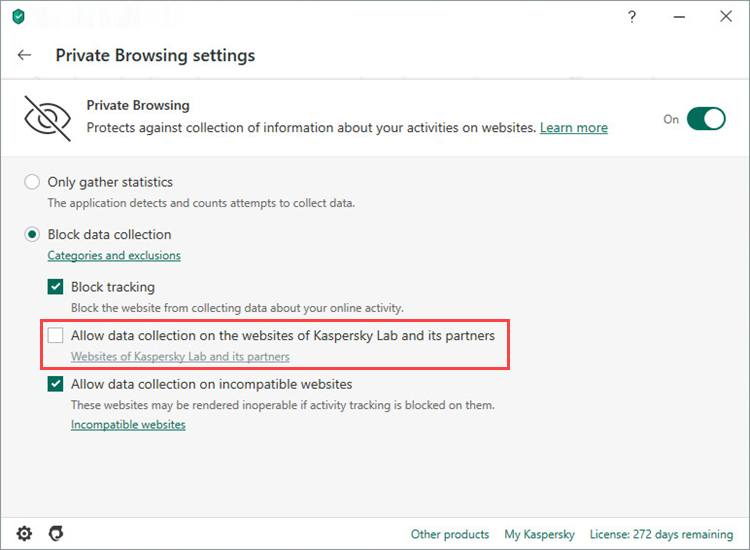The image size is (750, 550).
Task: Open the Categories and exclusions link
Action: 114,255
